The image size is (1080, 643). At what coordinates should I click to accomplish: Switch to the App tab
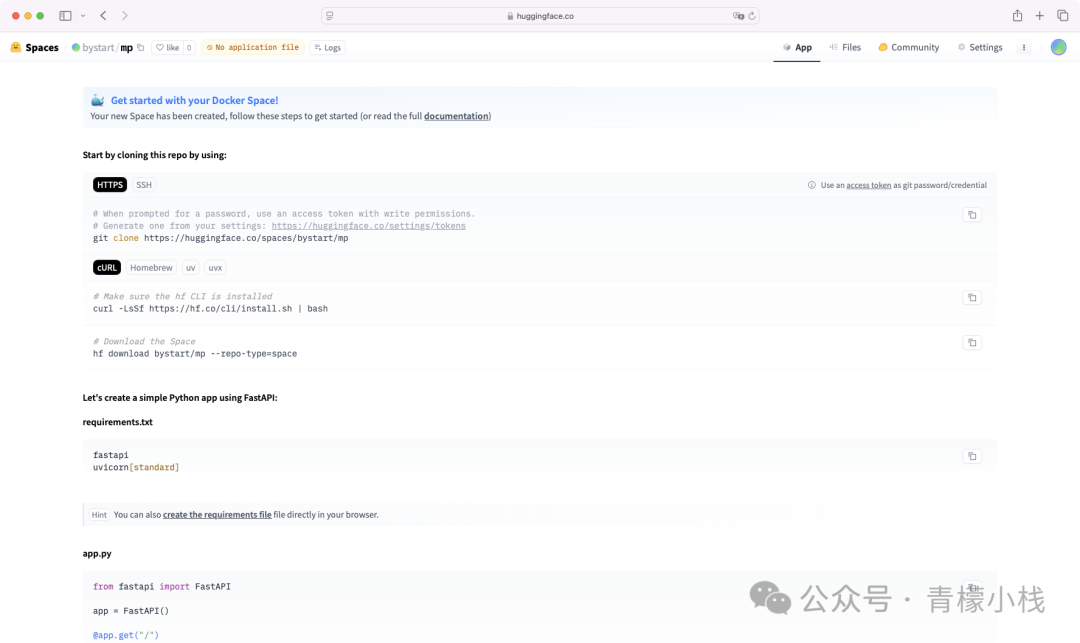click(x=797, y=48)
